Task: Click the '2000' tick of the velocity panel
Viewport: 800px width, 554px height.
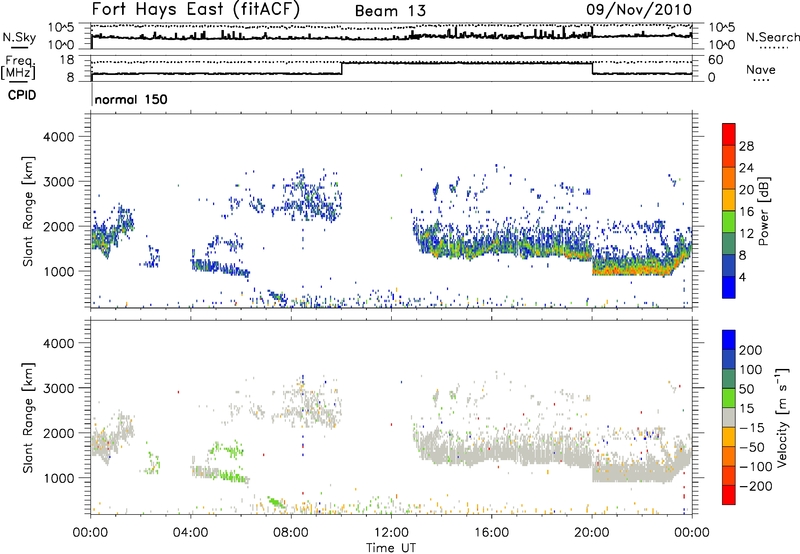Action: pyautogui.click(x=58, y=433)
